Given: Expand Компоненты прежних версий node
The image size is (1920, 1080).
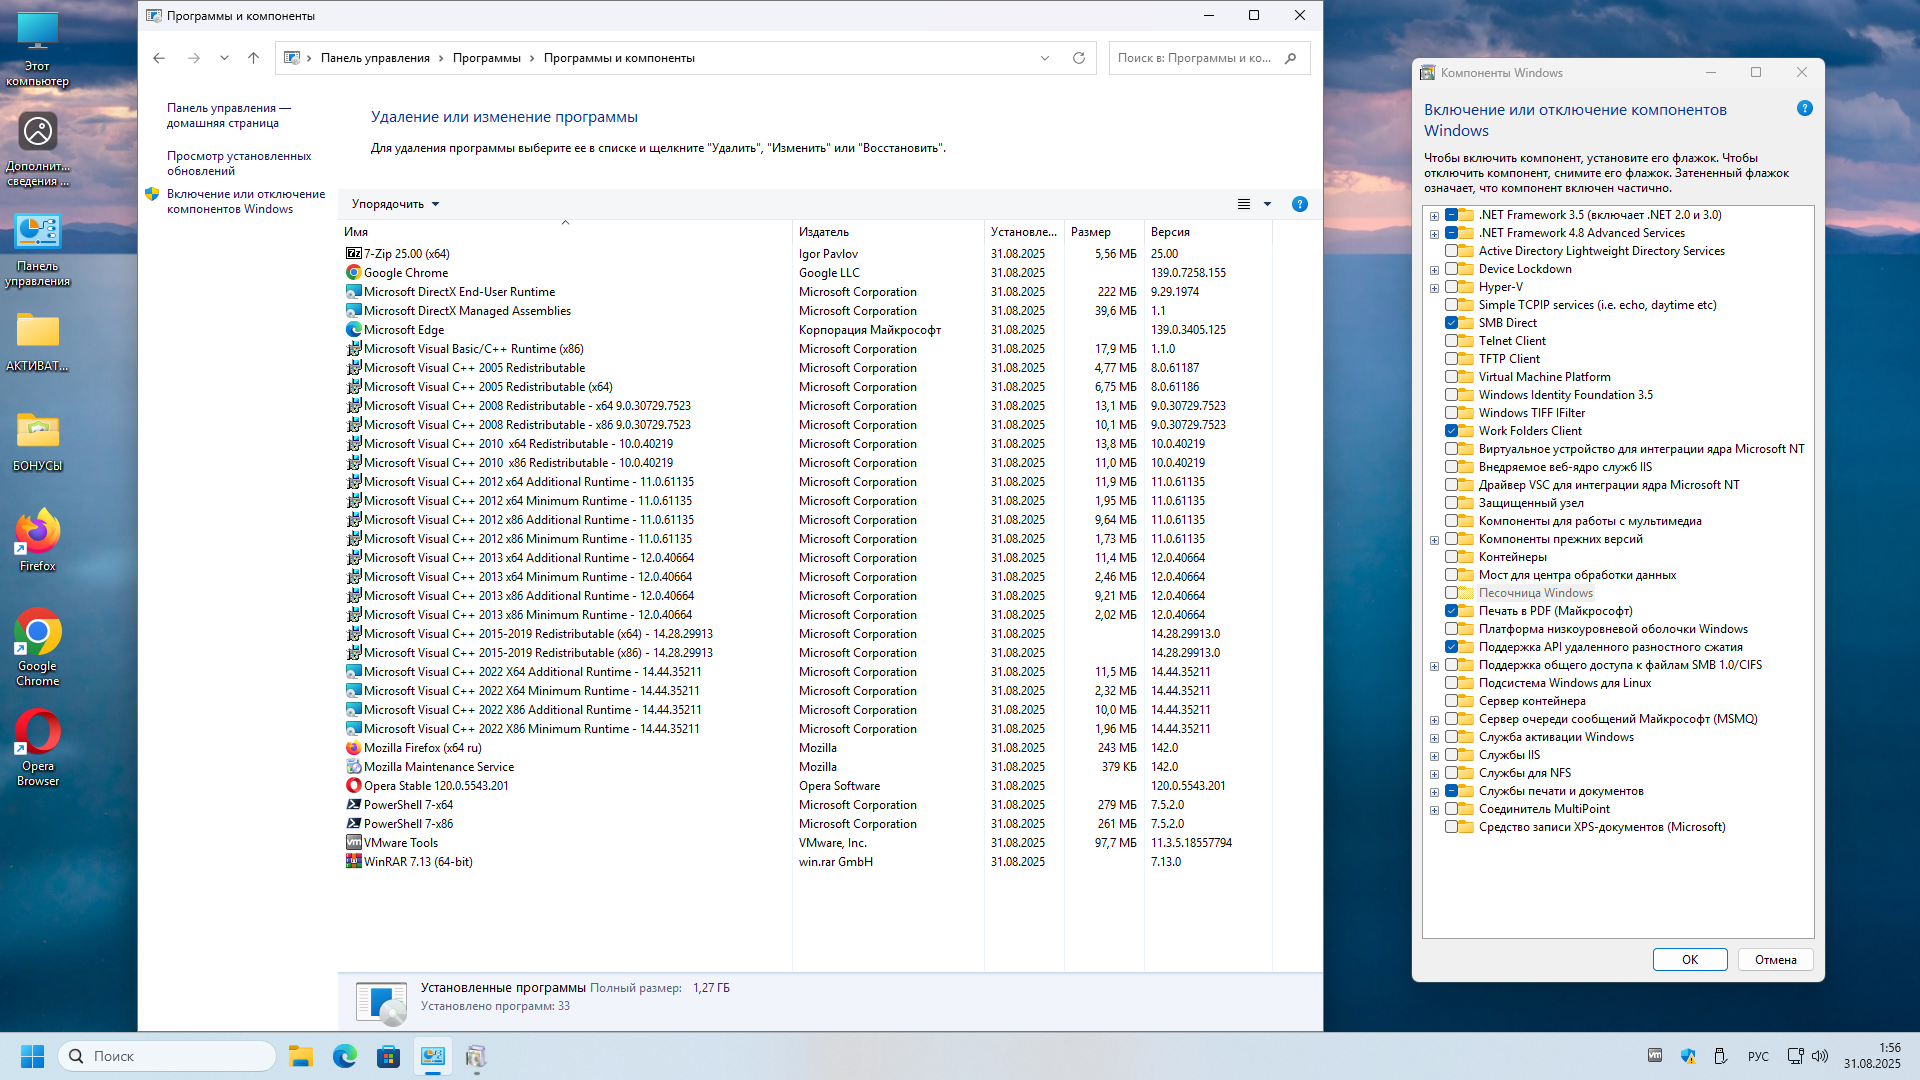Looking at the screenshot, I should click(x=1434, y=540).
